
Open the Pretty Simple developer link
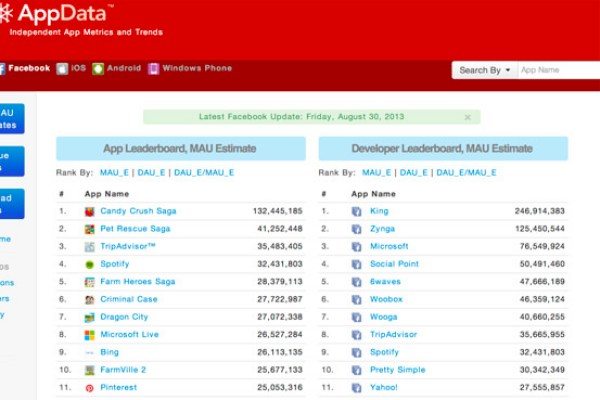click(x=398, y=370)
